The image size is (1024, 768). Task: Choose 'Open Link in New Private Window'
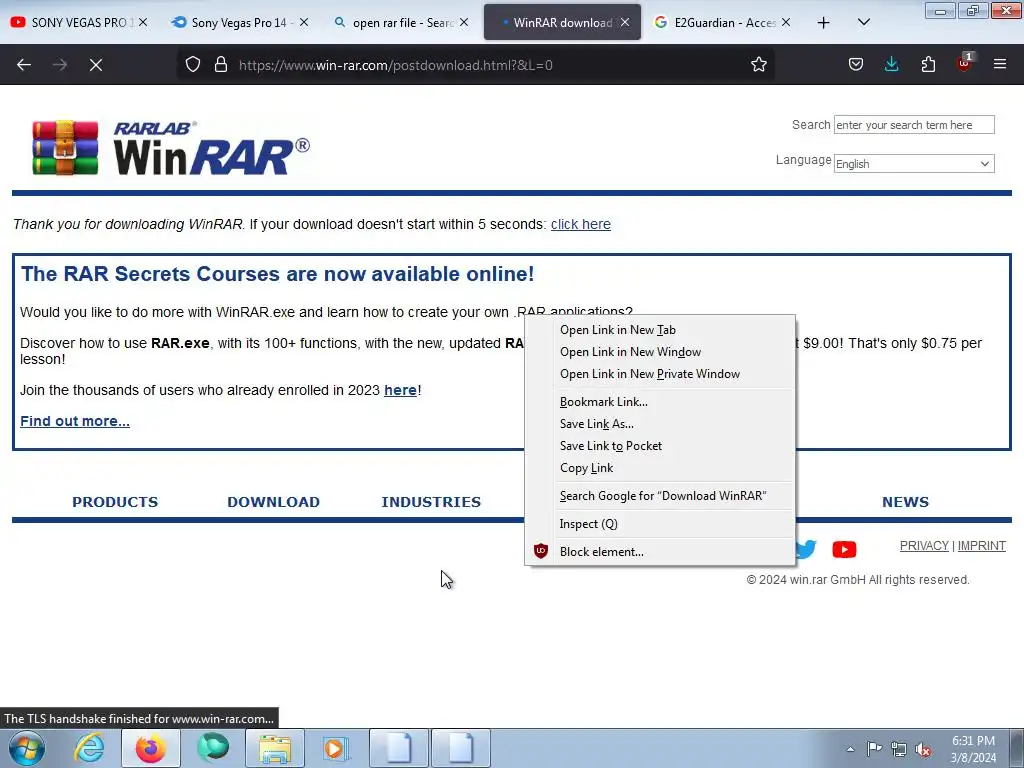click(x=660, y=374)
